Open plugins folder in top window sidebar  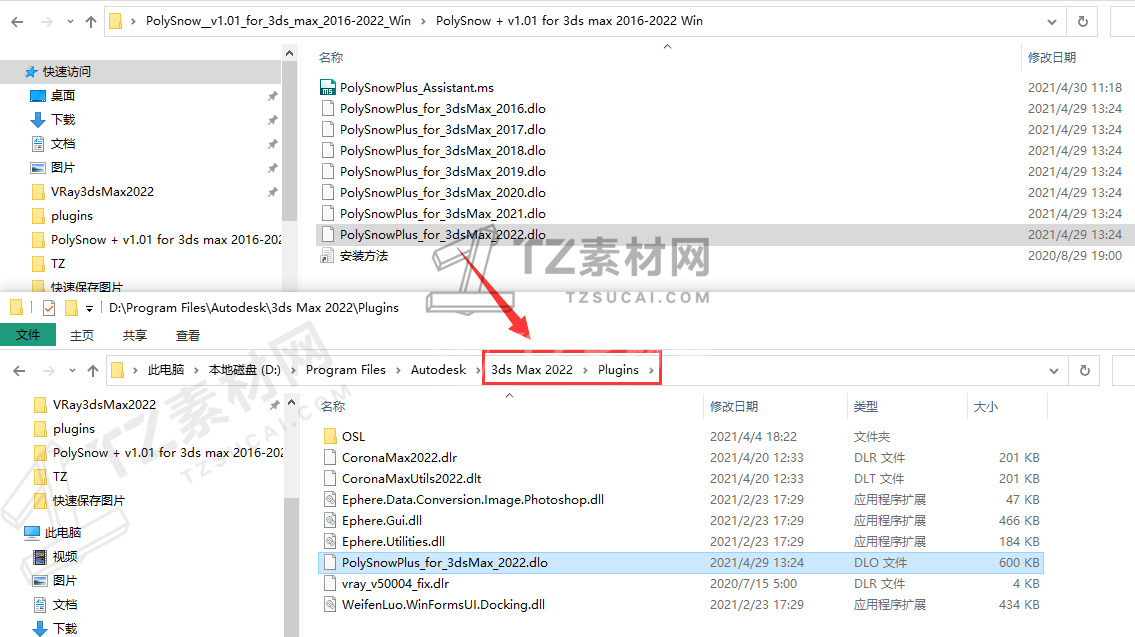(72, 216)
